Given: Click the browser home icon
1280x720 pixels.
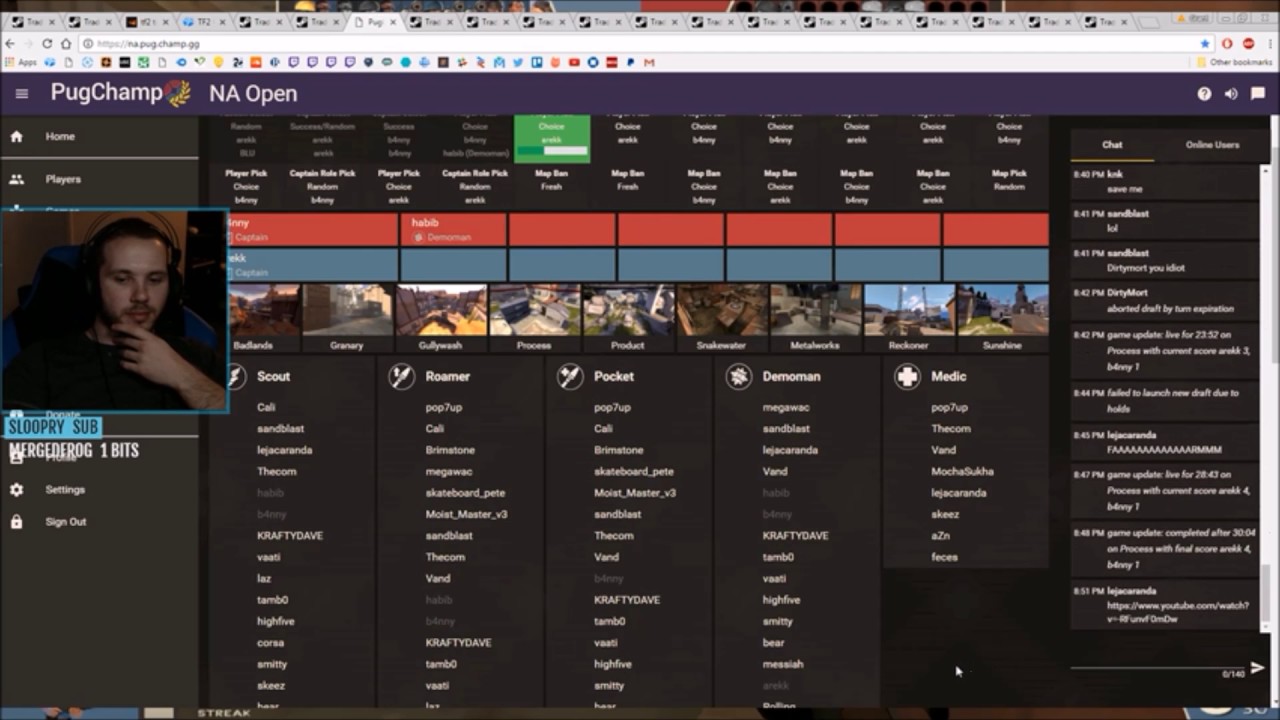Looking at the screenshot, I should click(x=66, y=44).
